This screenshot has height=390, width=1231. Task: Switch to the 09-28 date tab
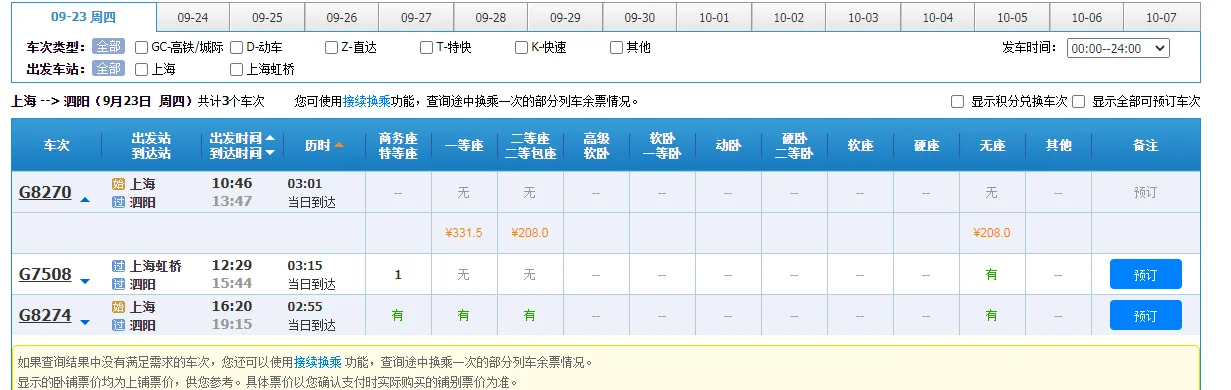[490, 18]
